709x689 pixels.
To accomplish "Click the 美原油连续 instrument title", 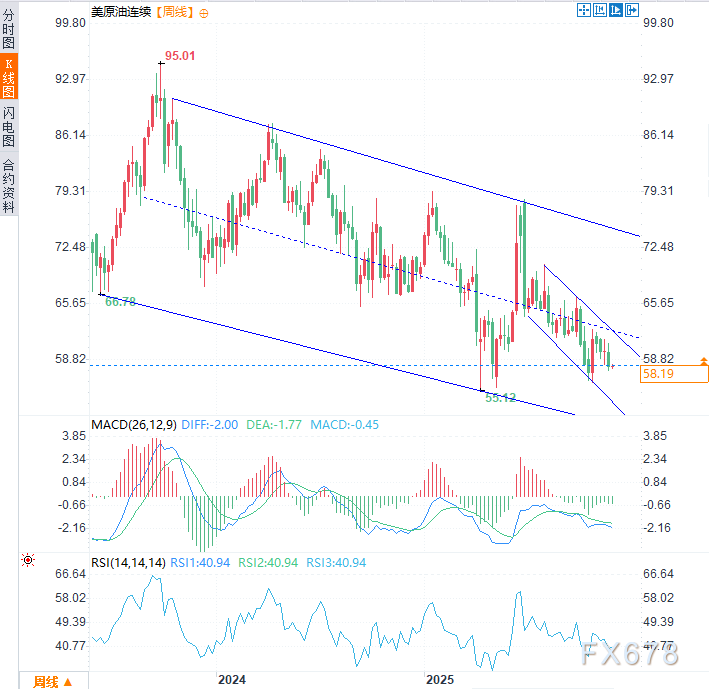I will [x=119, y=13].
